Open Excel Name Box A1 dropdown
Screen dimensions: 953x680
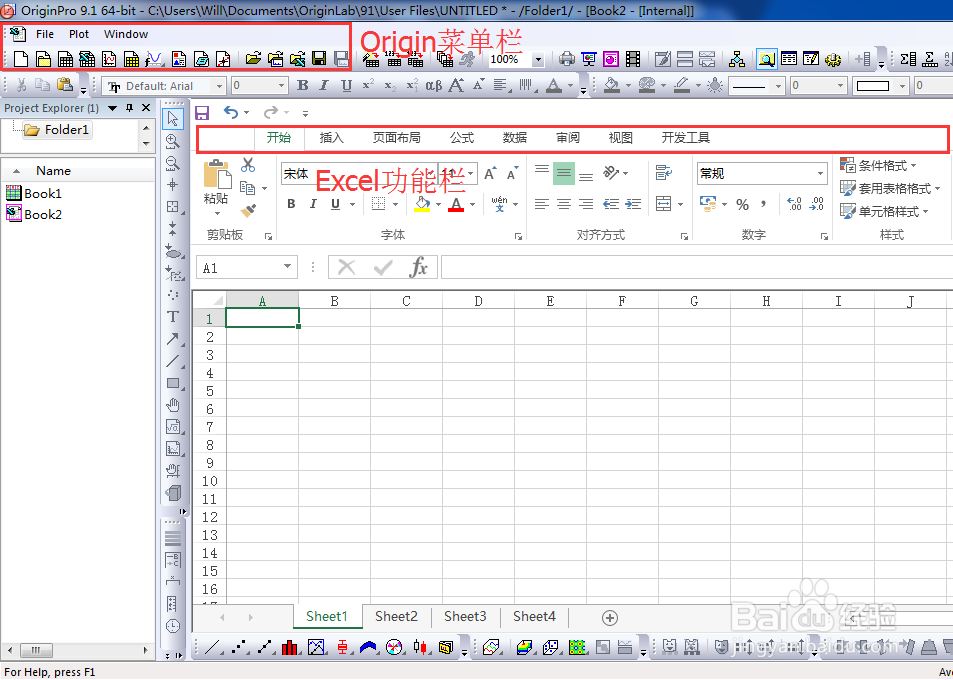287,267
